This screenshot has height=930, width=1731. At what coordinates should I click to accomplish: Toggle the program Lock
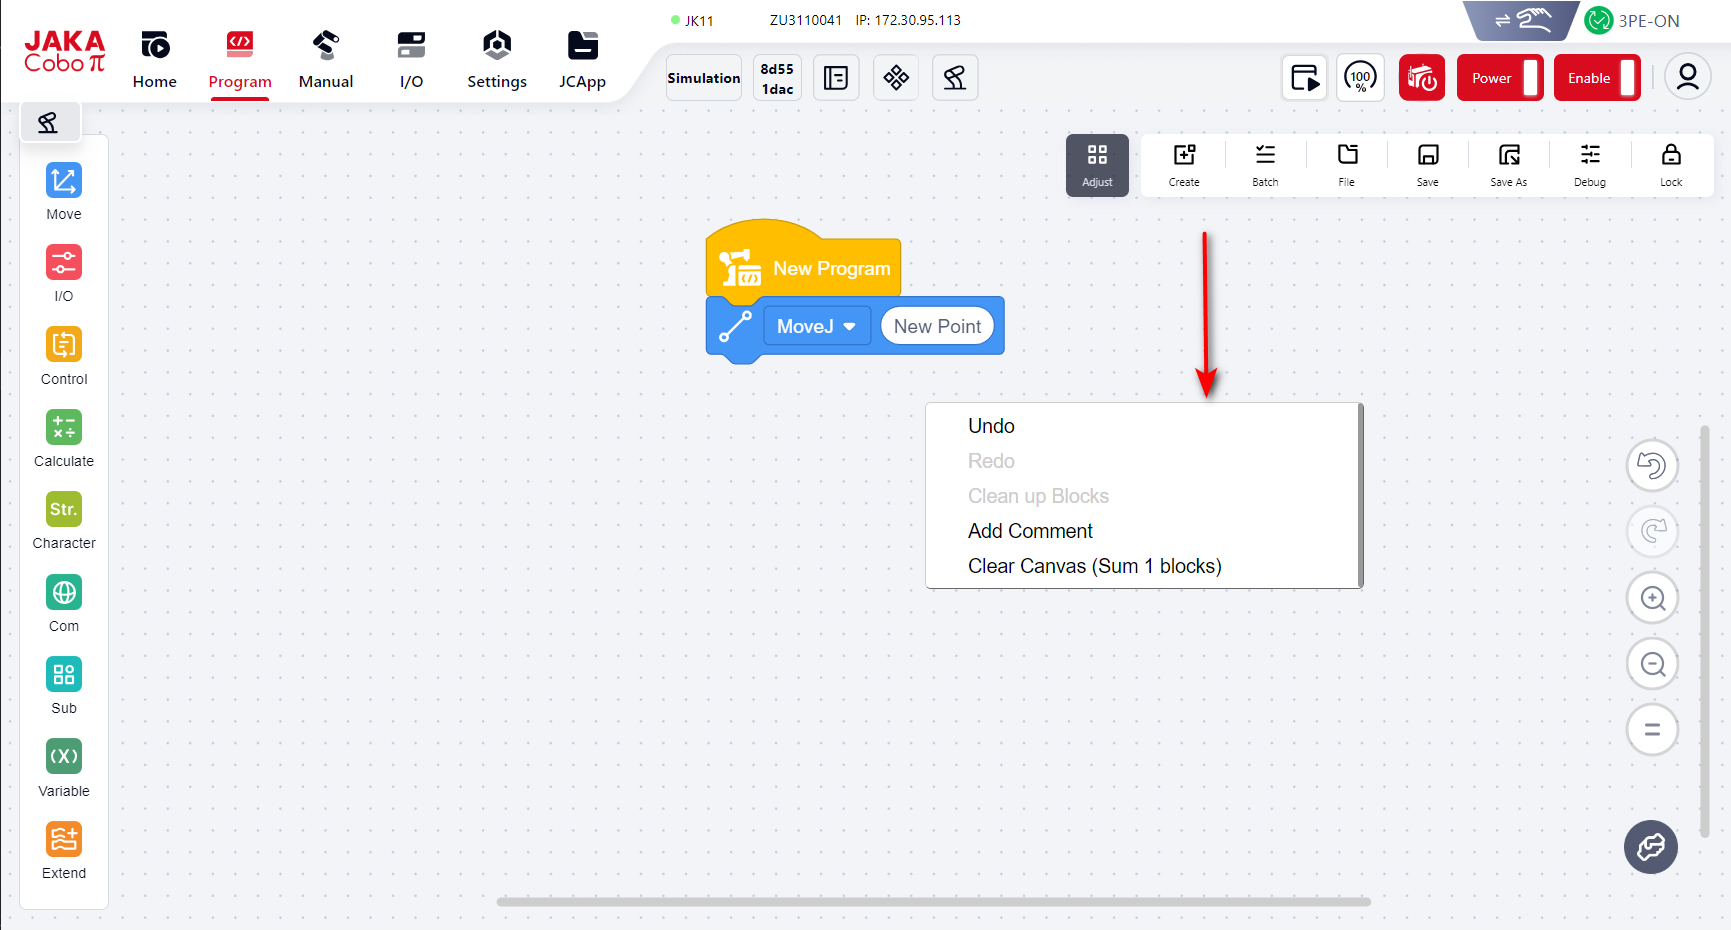(x=1671, y=164)
